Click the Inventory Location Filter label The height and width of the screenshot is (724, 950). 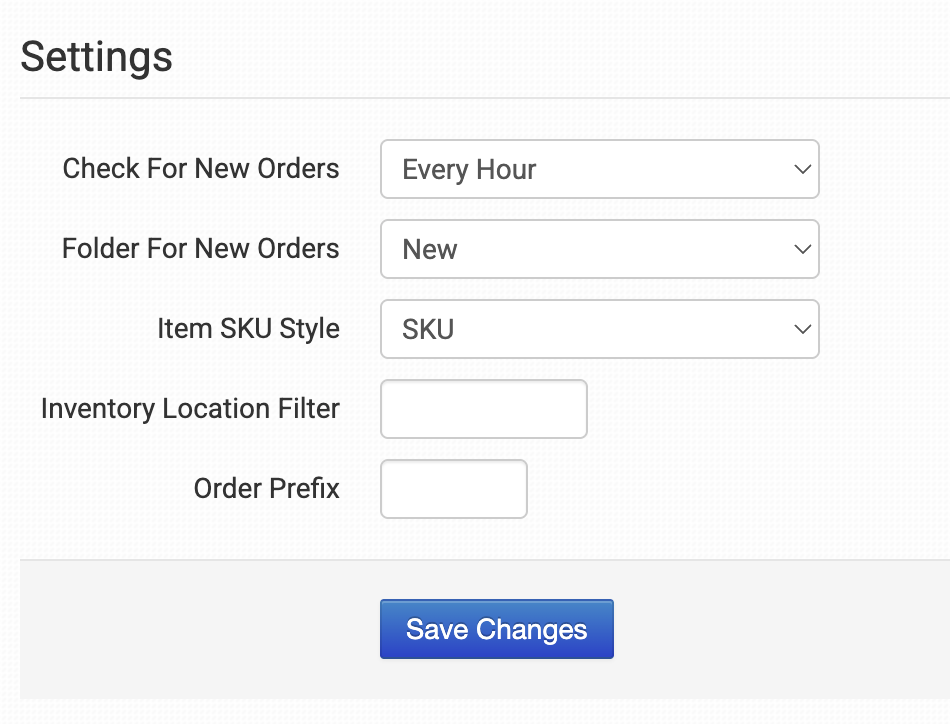(190, 409)
